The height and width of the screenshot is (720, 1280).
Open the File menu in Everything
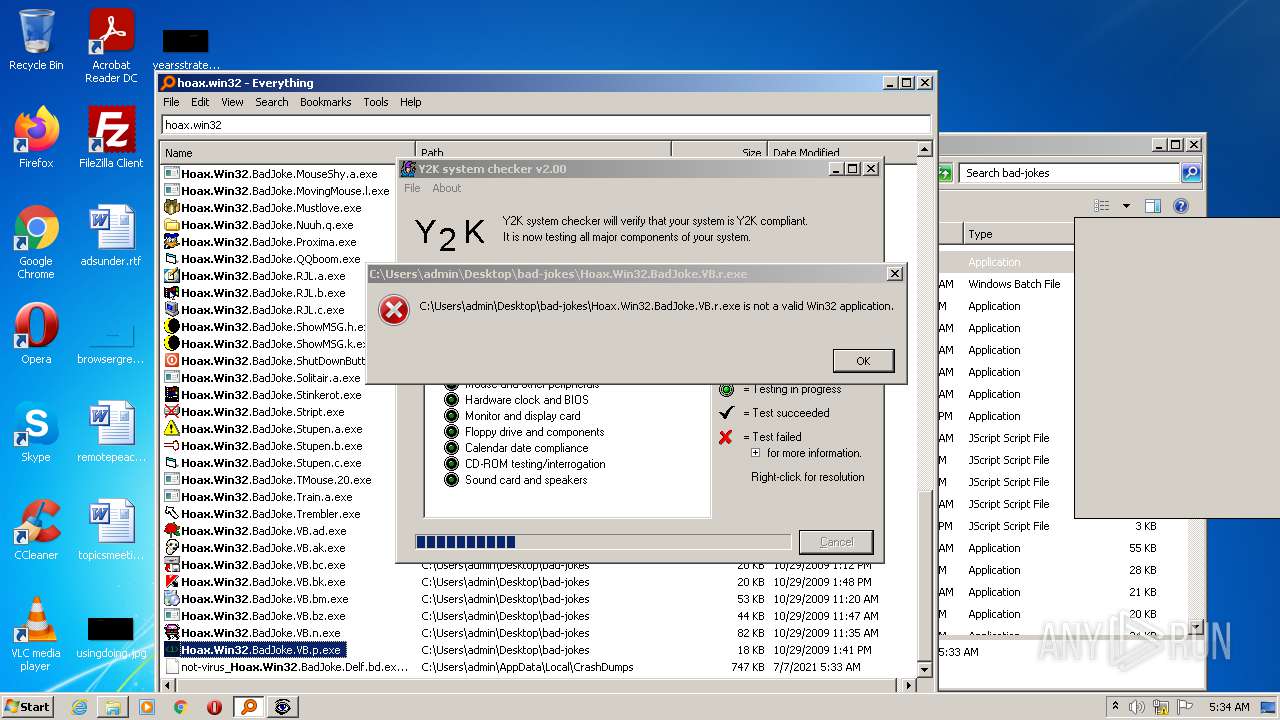tap(171, 102)
